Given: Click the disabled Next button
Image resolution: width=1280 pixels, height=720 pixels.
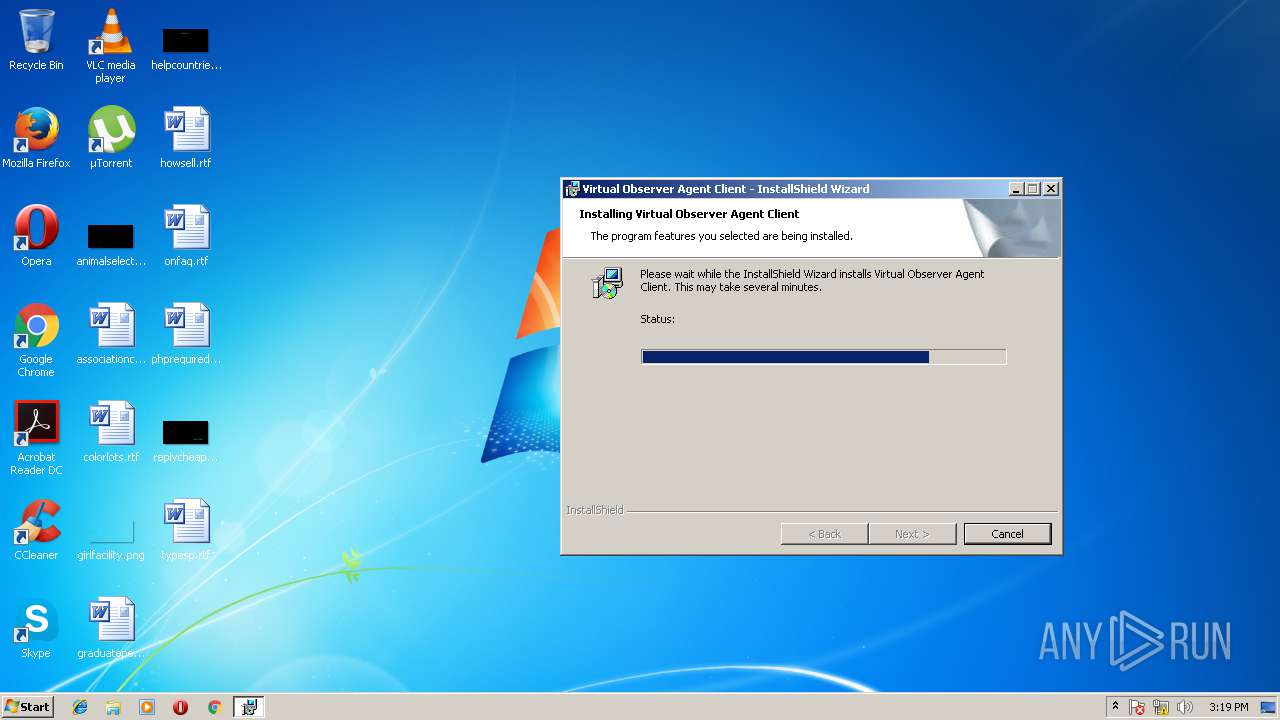Looking at the screenshot, I should coord(912,534).
